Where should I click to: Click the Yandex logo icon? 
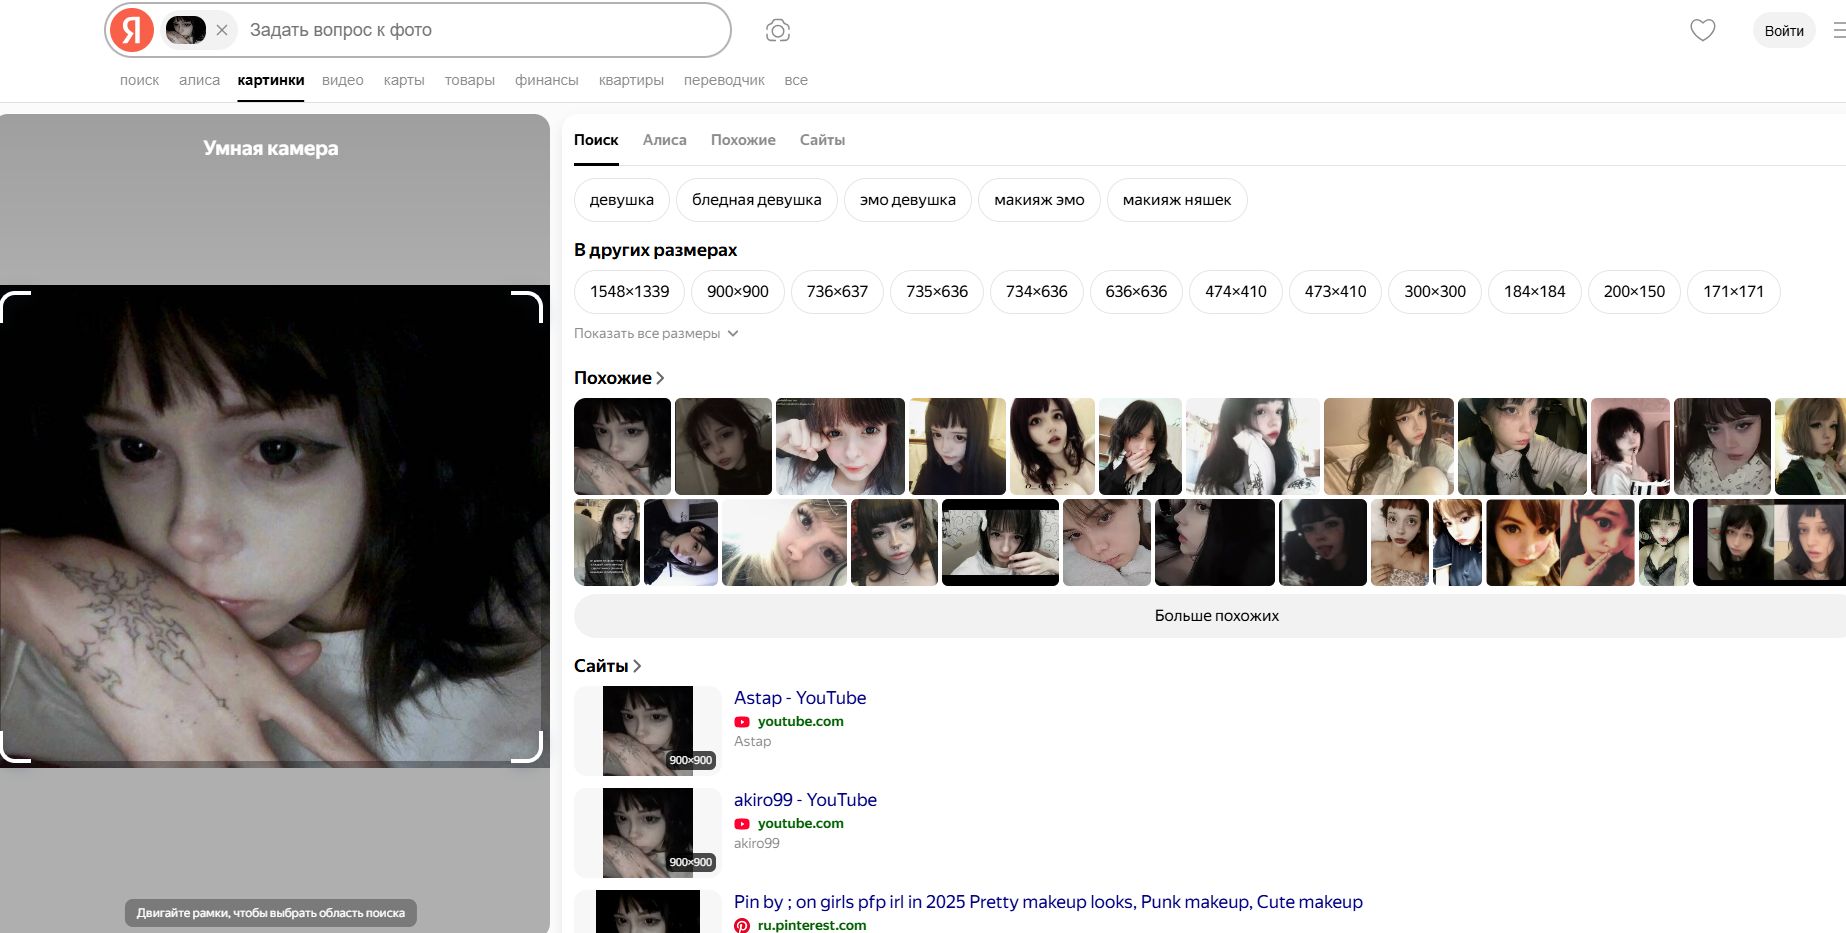click(x=132, y=30)
